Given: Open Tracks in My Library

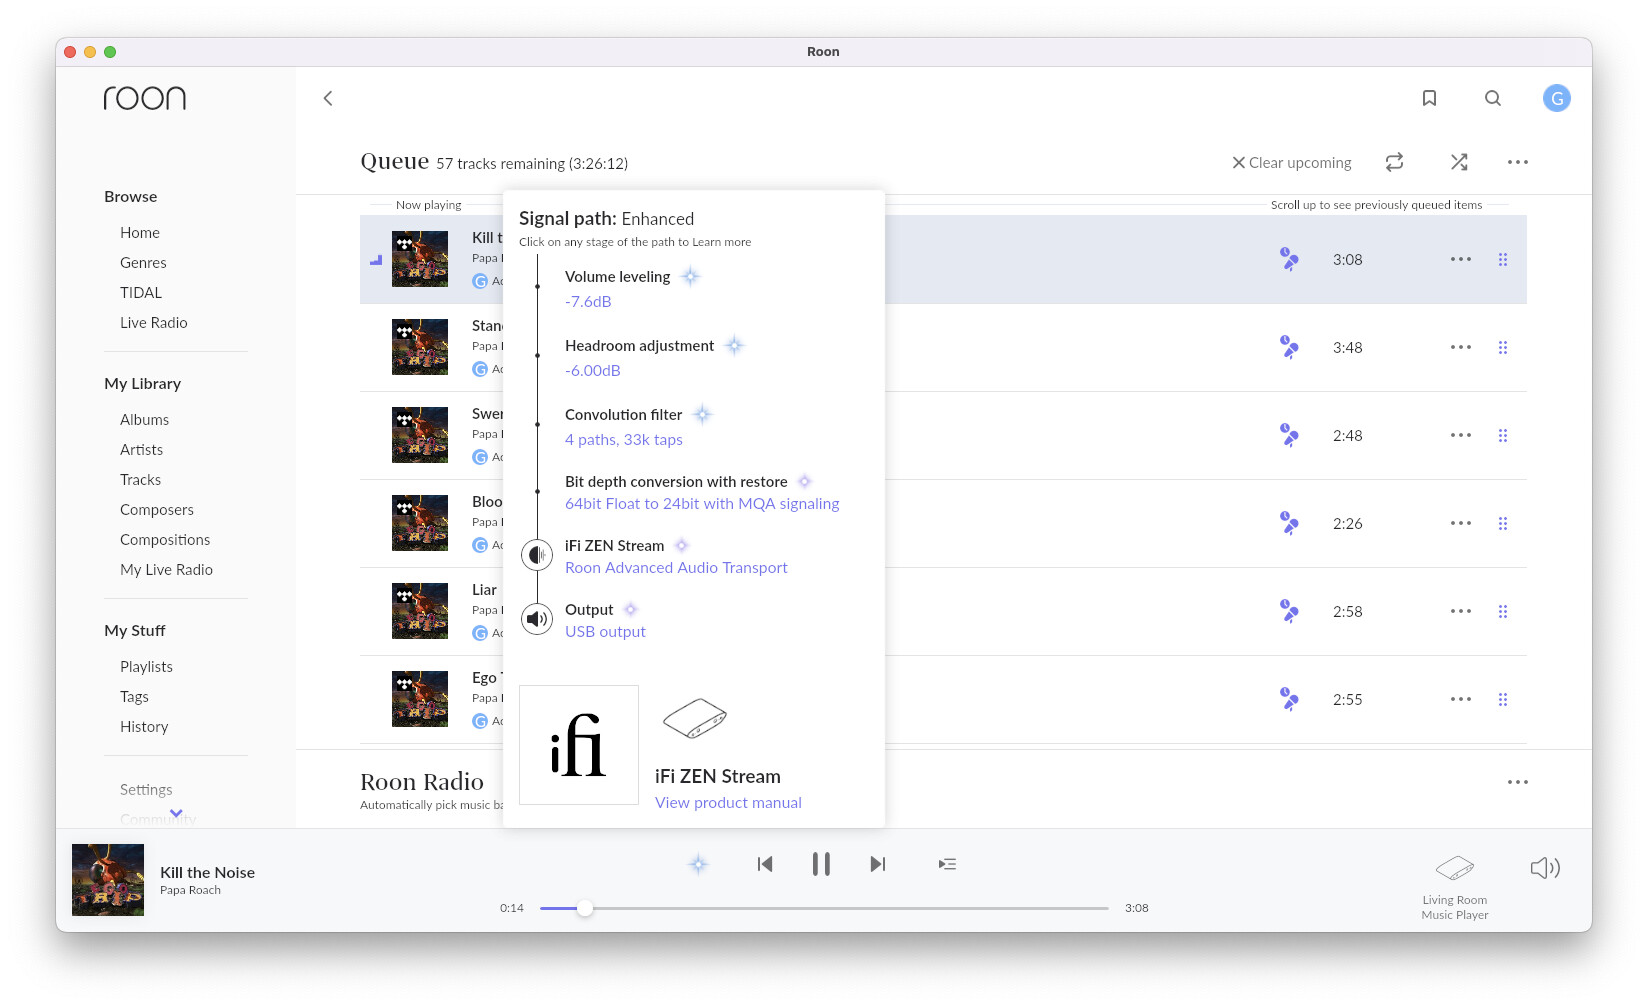Looking at the screenshot, I should coord(140,479).
